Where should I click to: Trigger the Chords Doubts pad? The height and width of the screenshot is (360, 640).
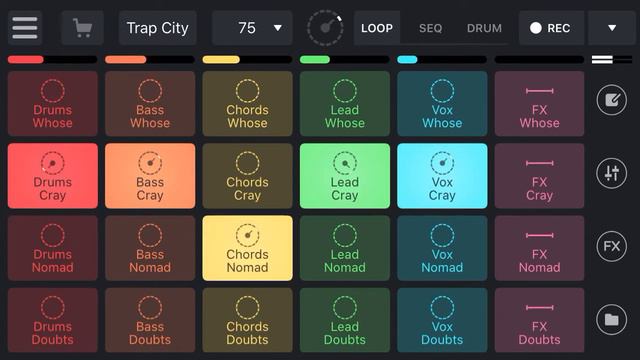click(x=247, y=320)
